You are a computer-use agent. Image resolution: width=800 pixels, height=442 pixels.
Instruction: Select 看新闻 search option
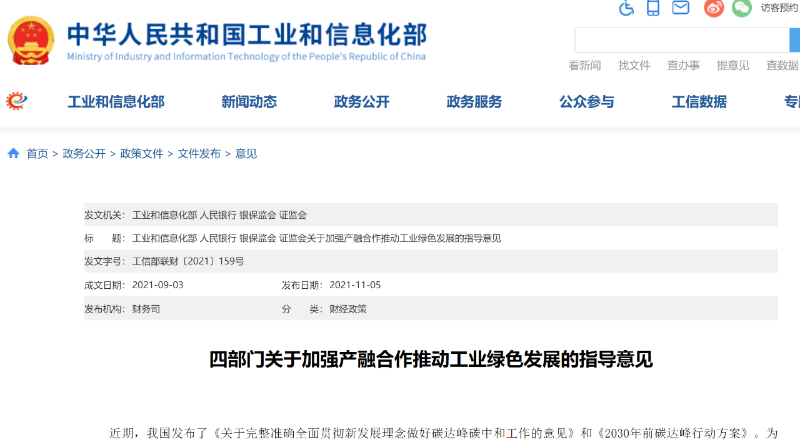[x=585, y=65]
